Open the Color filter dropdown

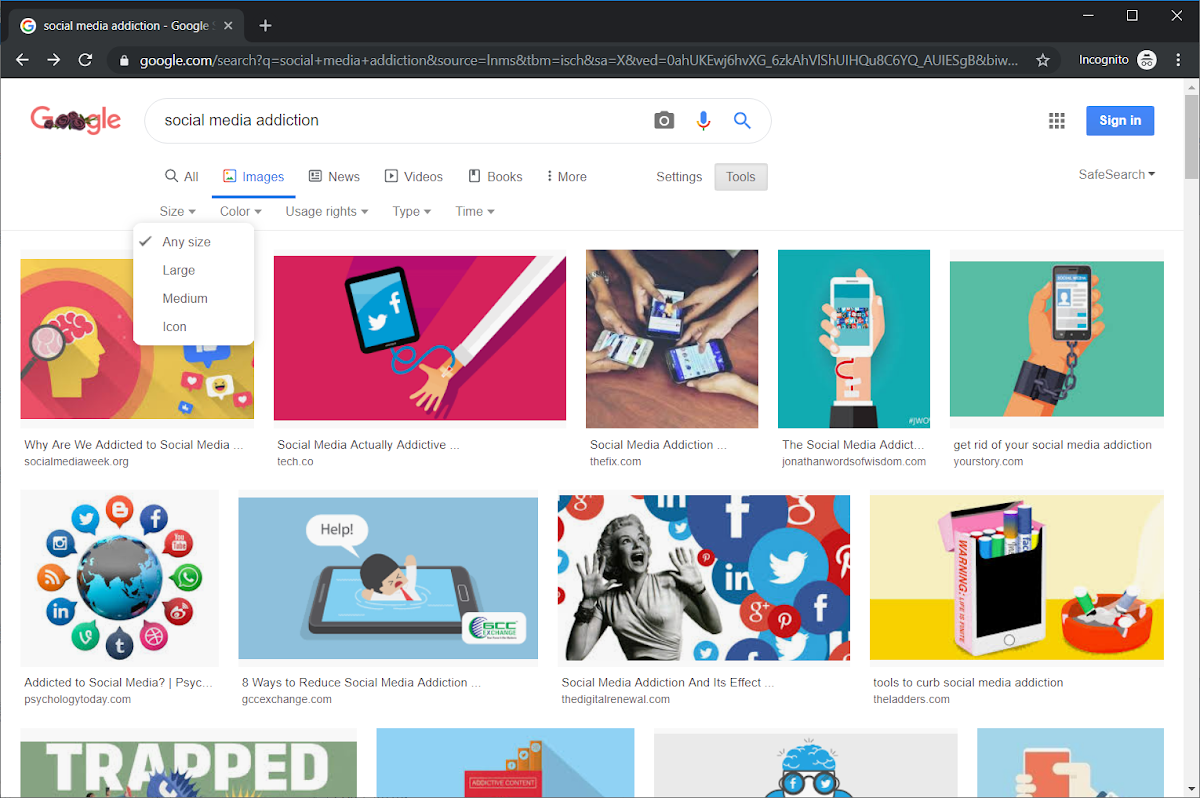(240, 211)
